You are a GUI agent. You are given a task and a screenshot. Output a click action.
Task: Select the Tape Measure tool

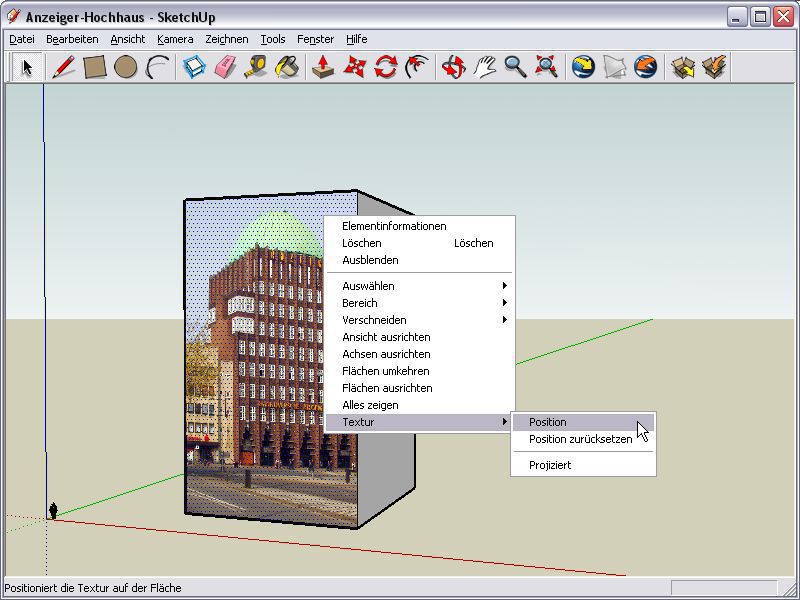pos(255,67)
